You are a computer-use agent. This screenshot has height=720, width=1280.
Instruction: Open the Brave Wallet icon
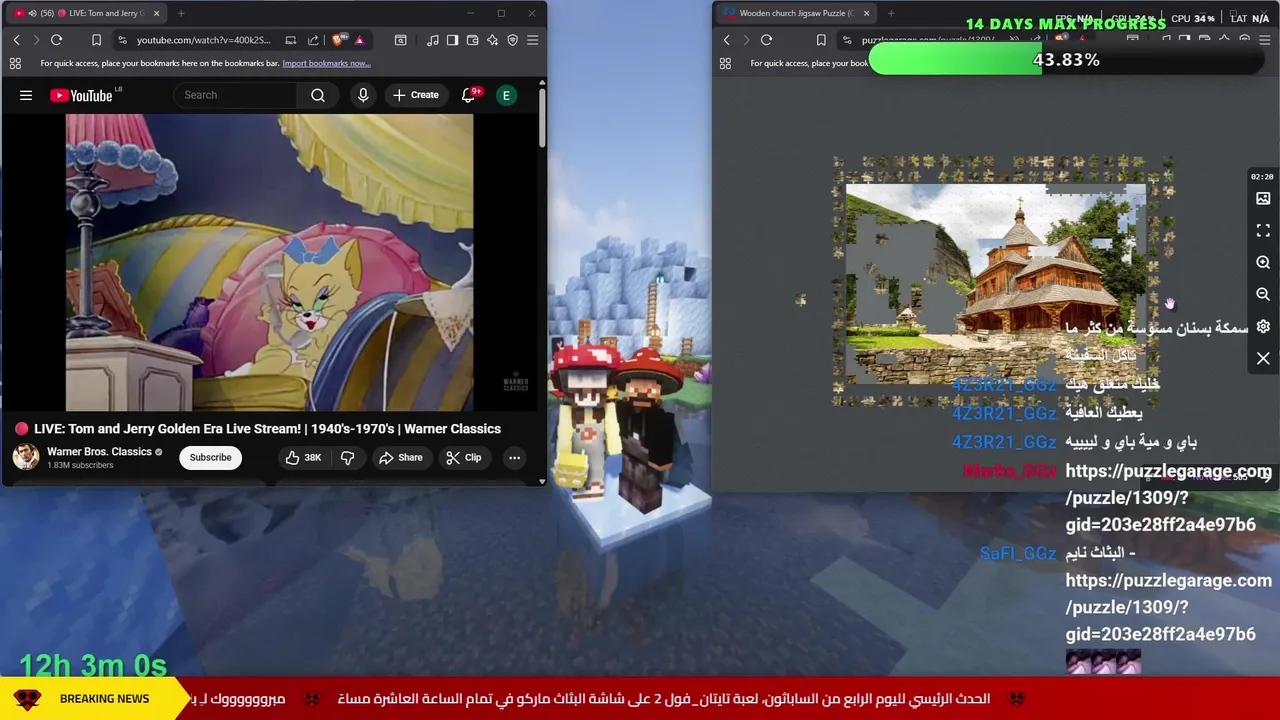[472, 40]
